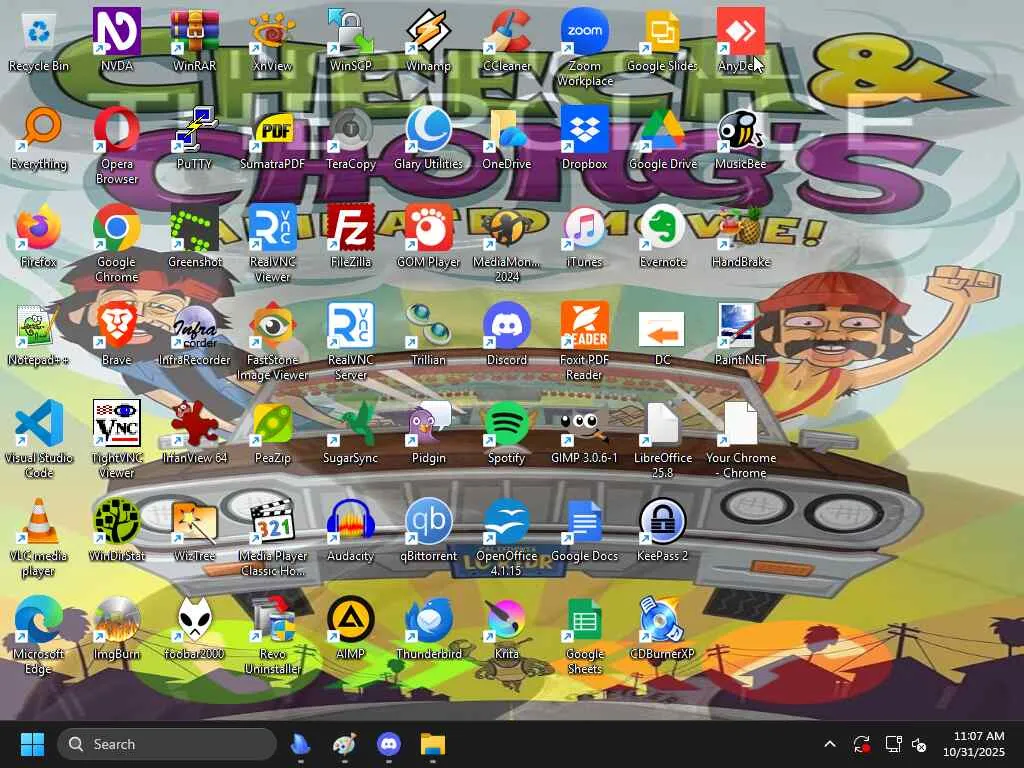The height and width of the screenshot is (768, 1024).
Task: Select the Recycle Bin
Action: point(39,31)
